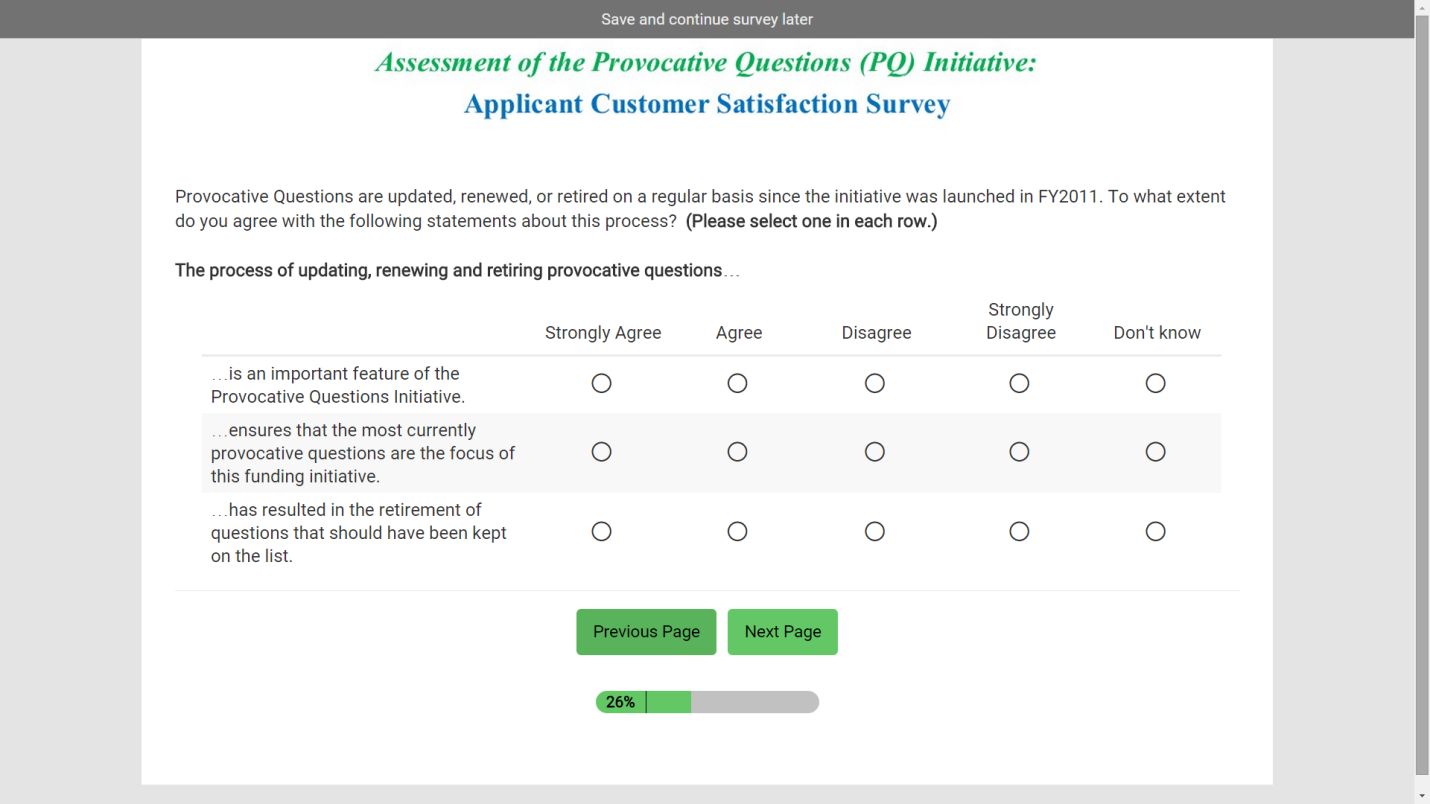Return to the Previous Page
This screenshot has width=1430, height=804.
click(646, 632)
